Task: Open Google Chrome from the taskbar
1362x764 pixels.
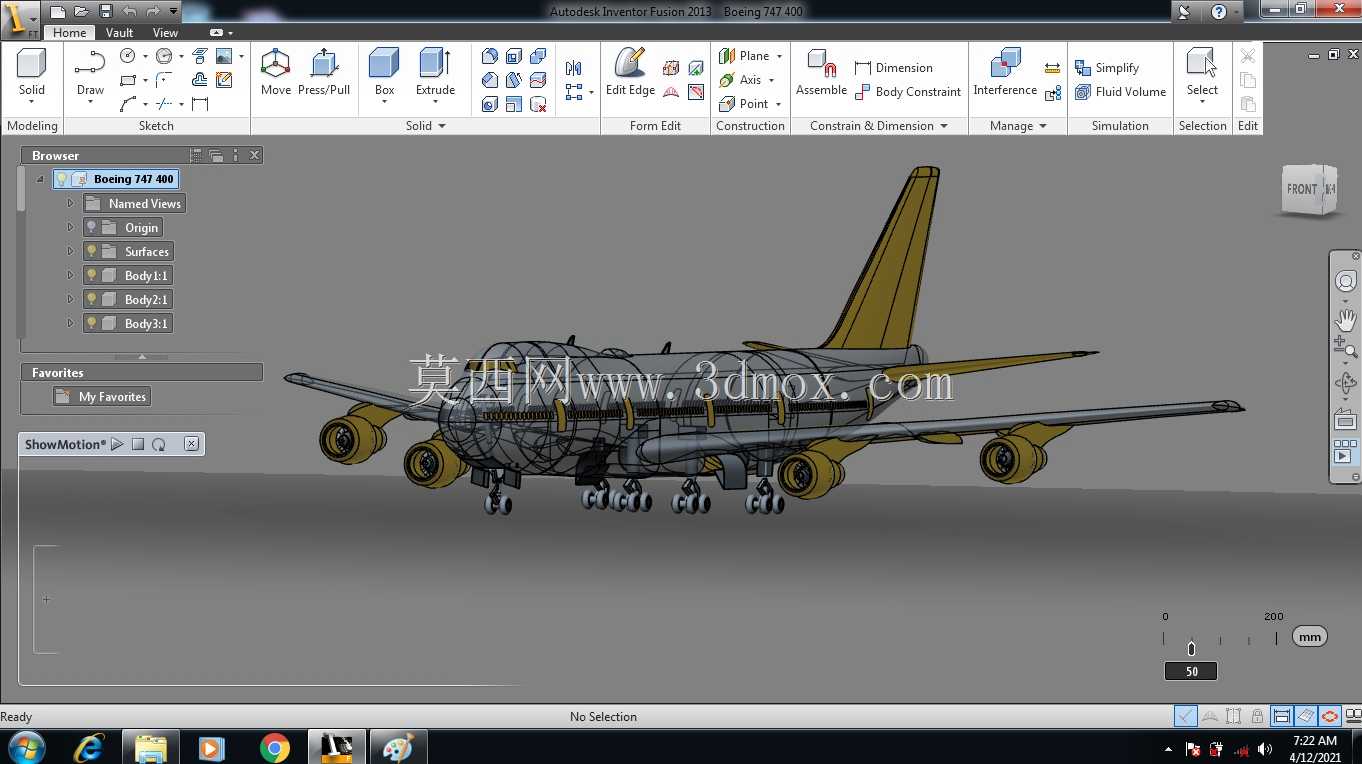Action: tap(274, 748)
